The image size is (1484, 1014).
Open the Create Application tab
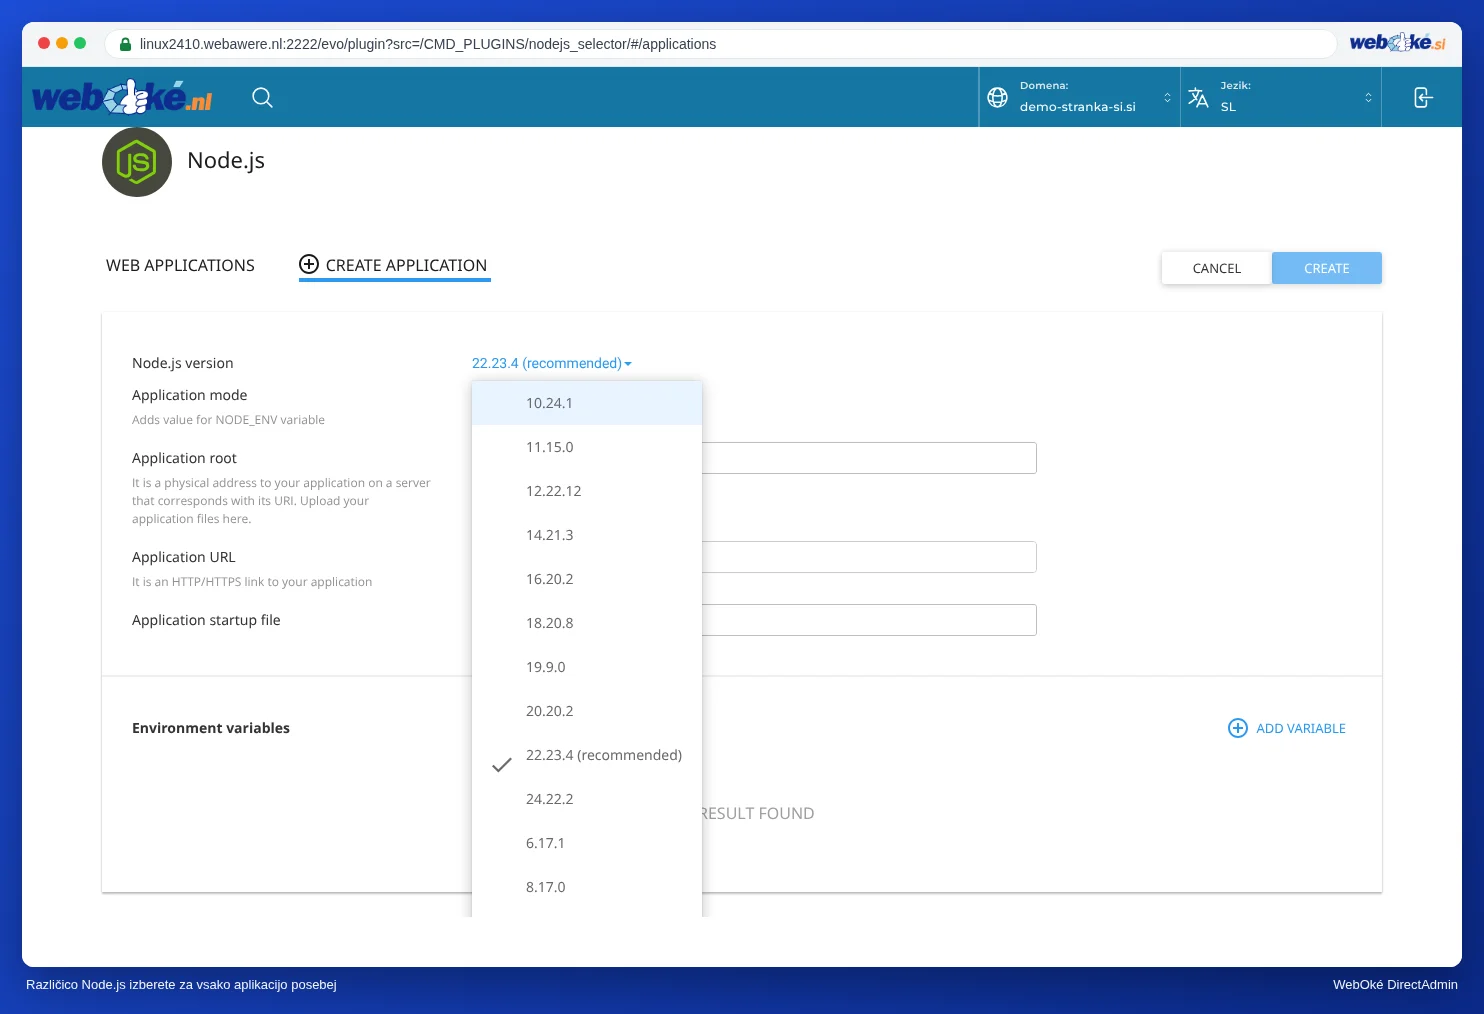click(395, 265)
